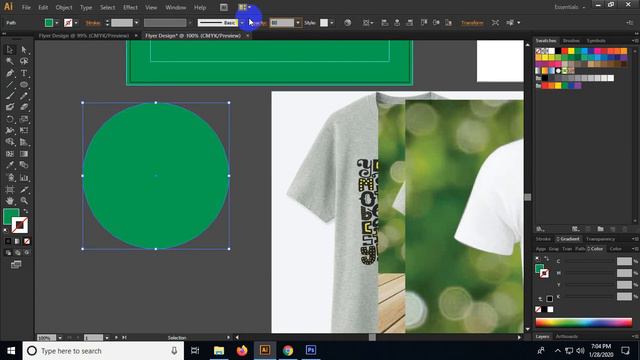Swap fill and stroke in toolbox
Image resolution: width=640 pixels, height=360 pixels.
(25, 211)
